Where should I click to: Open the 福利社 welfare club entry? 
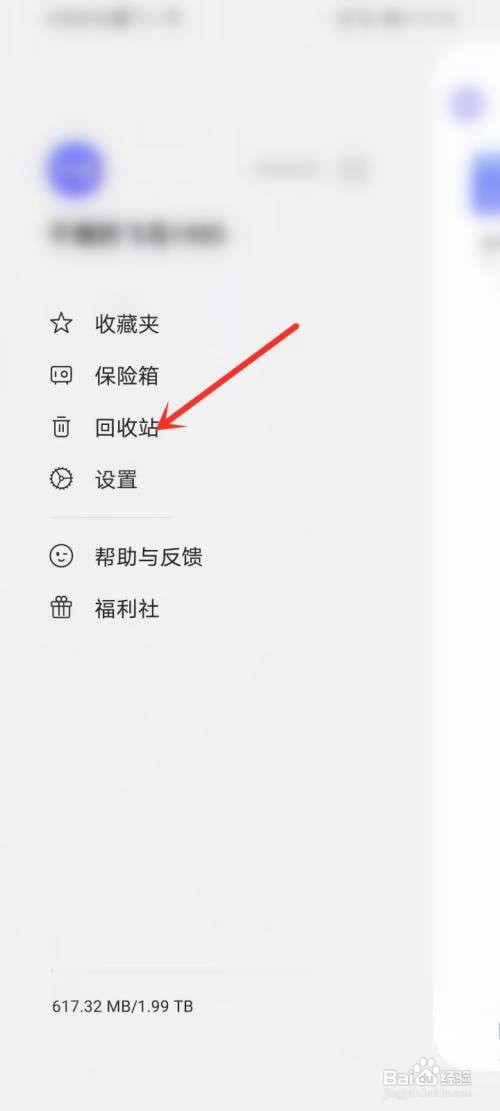[127, 608]
